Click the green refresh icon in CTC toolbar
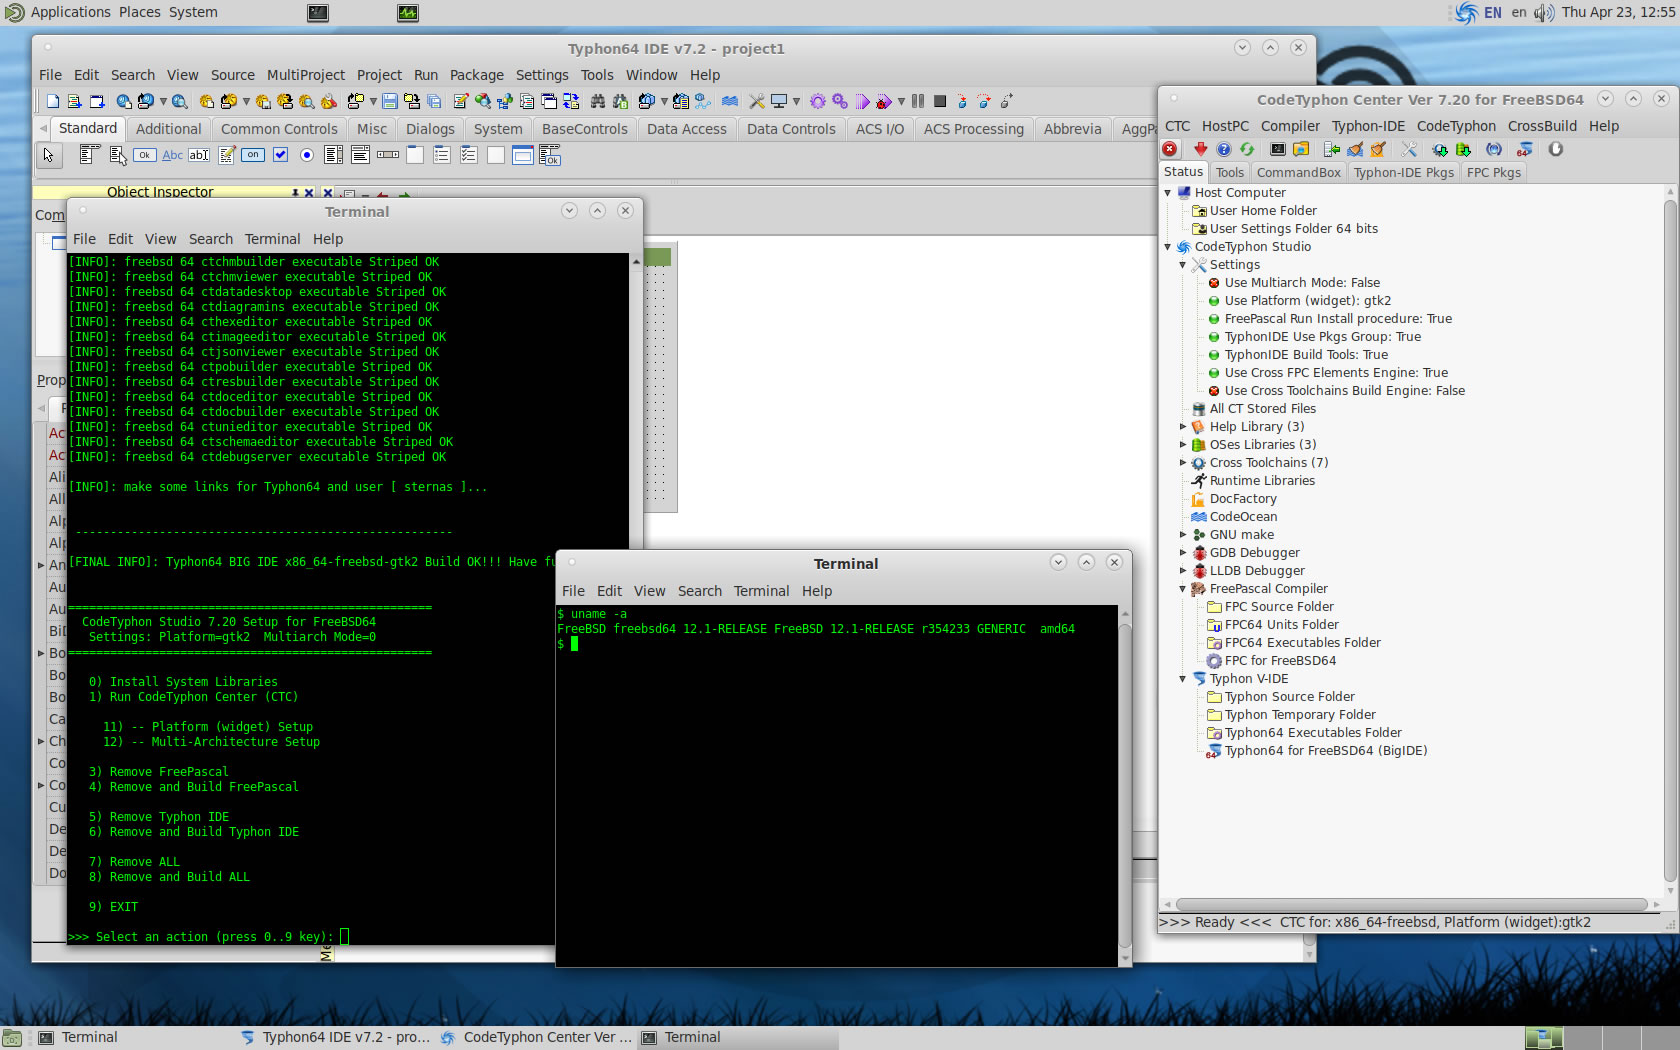 (x=1247, y=149)
